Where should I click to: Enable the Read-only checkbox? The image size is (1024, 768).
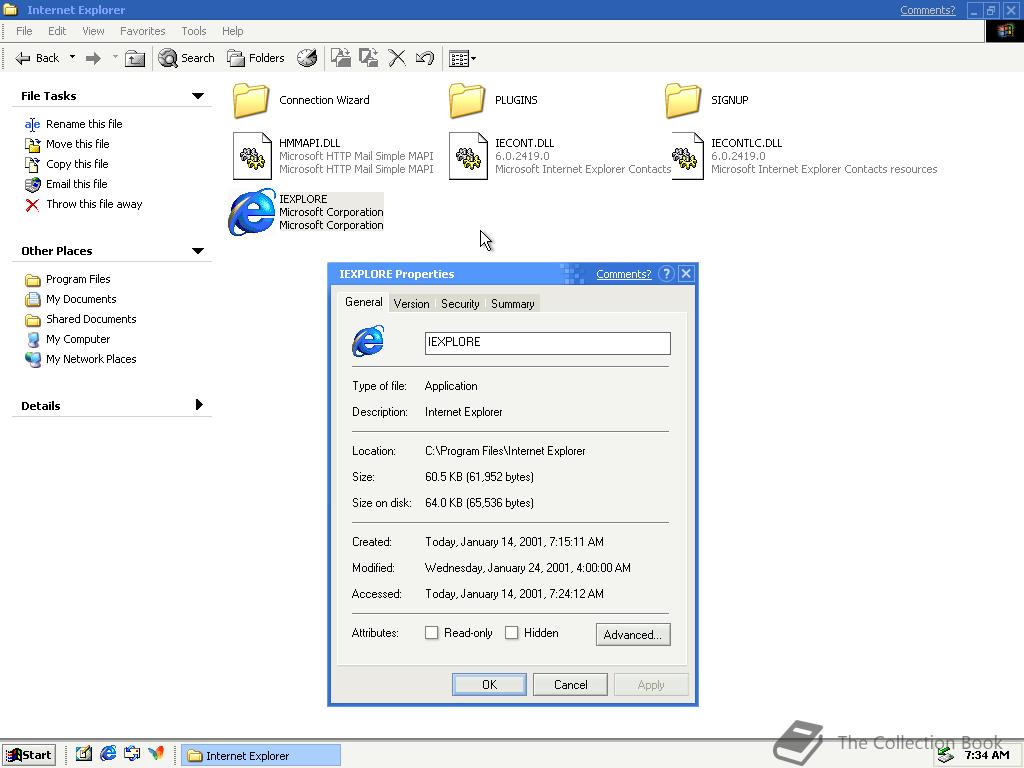pyautogui.click(x=431, y=632)
